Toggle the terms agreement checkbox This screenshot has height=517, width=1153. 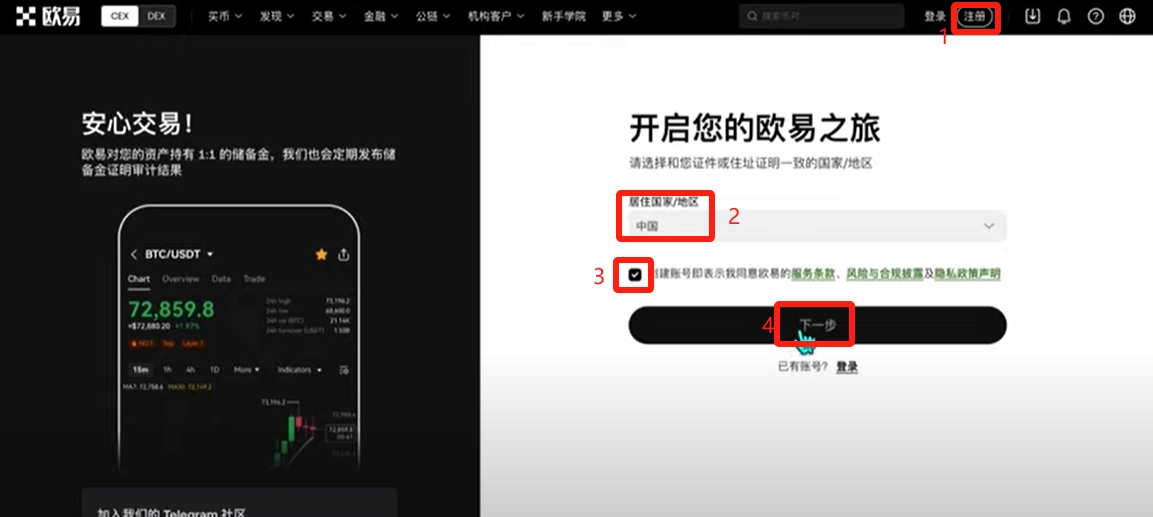point(635,274)
